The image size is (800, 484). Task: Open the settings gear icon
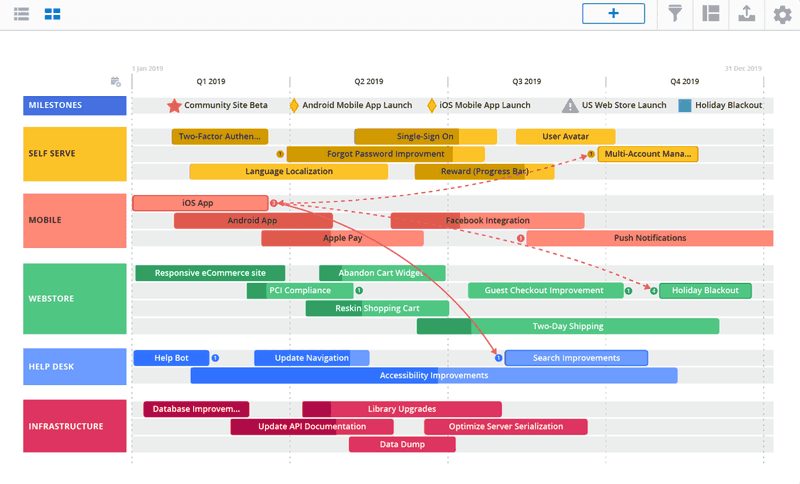(782, 14)
